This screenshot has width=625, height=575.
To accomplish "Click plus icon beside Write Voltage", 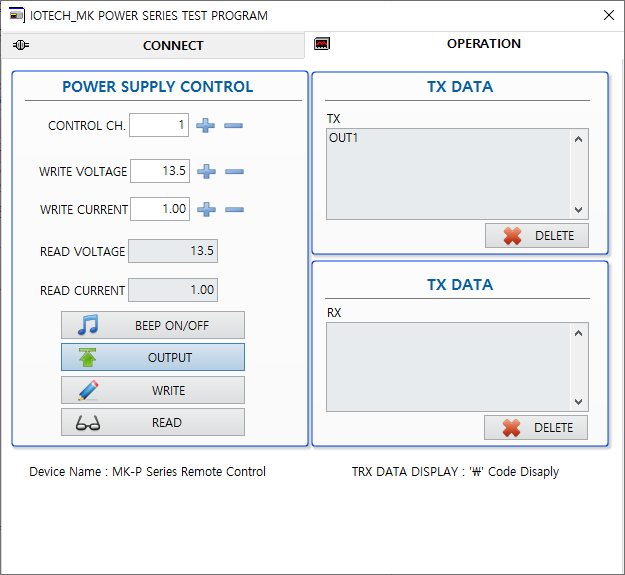I will point(206,171).
